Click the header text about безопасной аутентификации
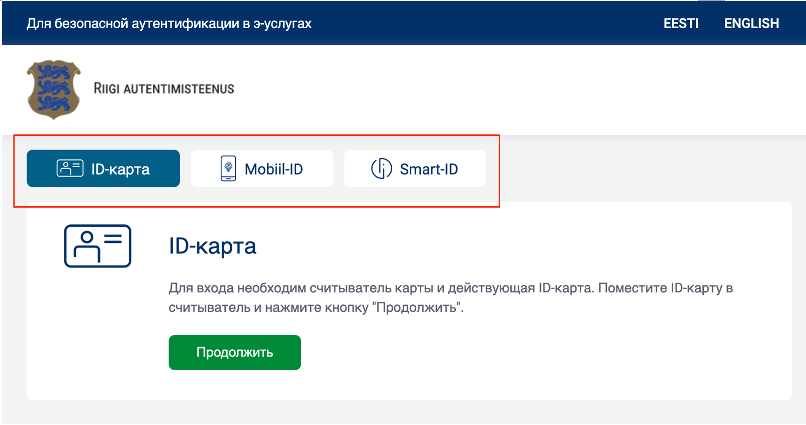 coord(169,24)
